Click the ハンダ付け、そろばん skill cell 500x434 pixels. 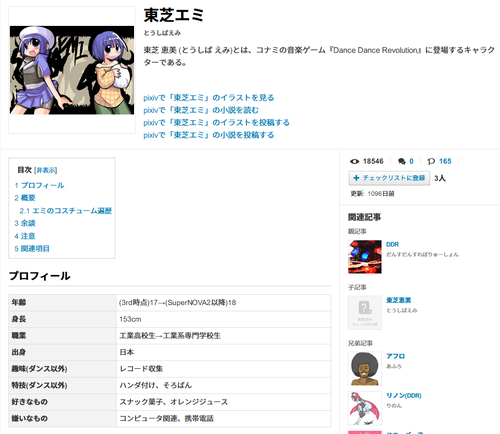[224, 385]
